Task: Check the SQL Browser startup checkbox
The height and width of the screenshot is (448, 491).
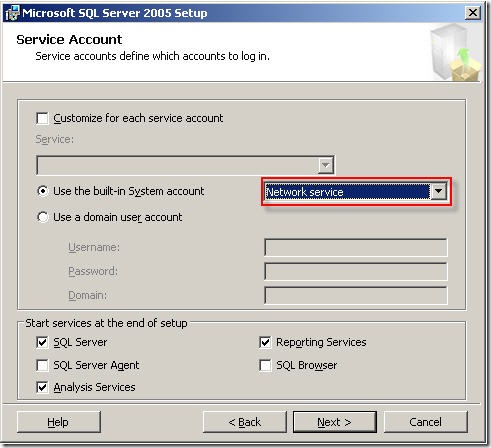Action: (x=265, y=365)
